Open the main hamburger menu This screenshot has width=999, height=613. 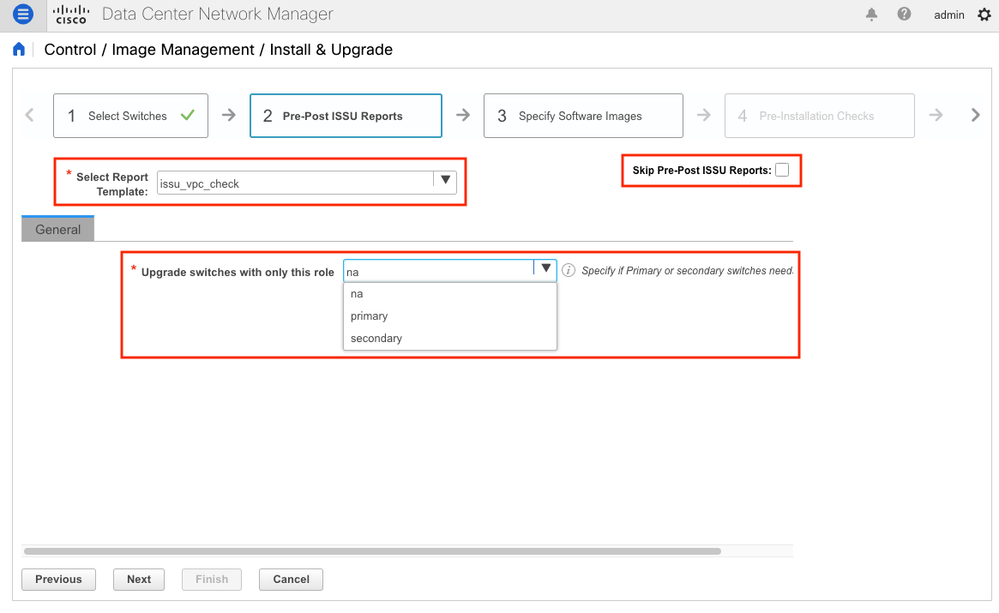pos(23,14)
